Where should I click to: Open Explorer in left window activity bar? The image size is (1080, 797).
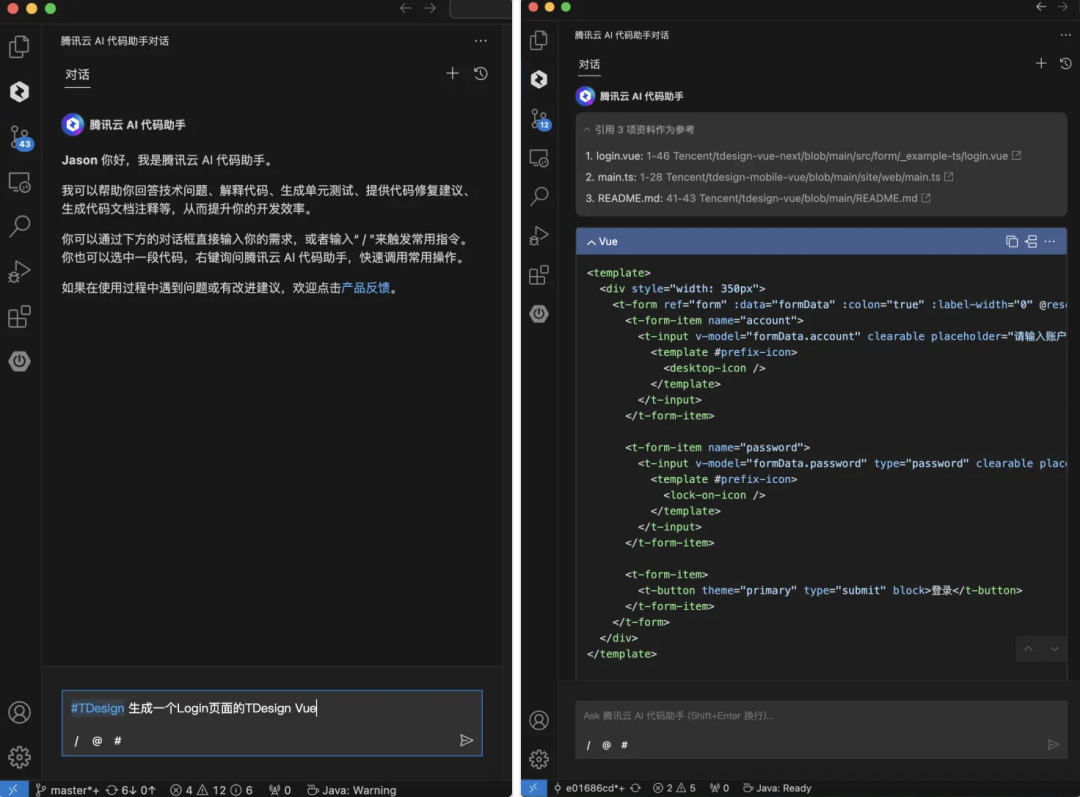[19, 46]
